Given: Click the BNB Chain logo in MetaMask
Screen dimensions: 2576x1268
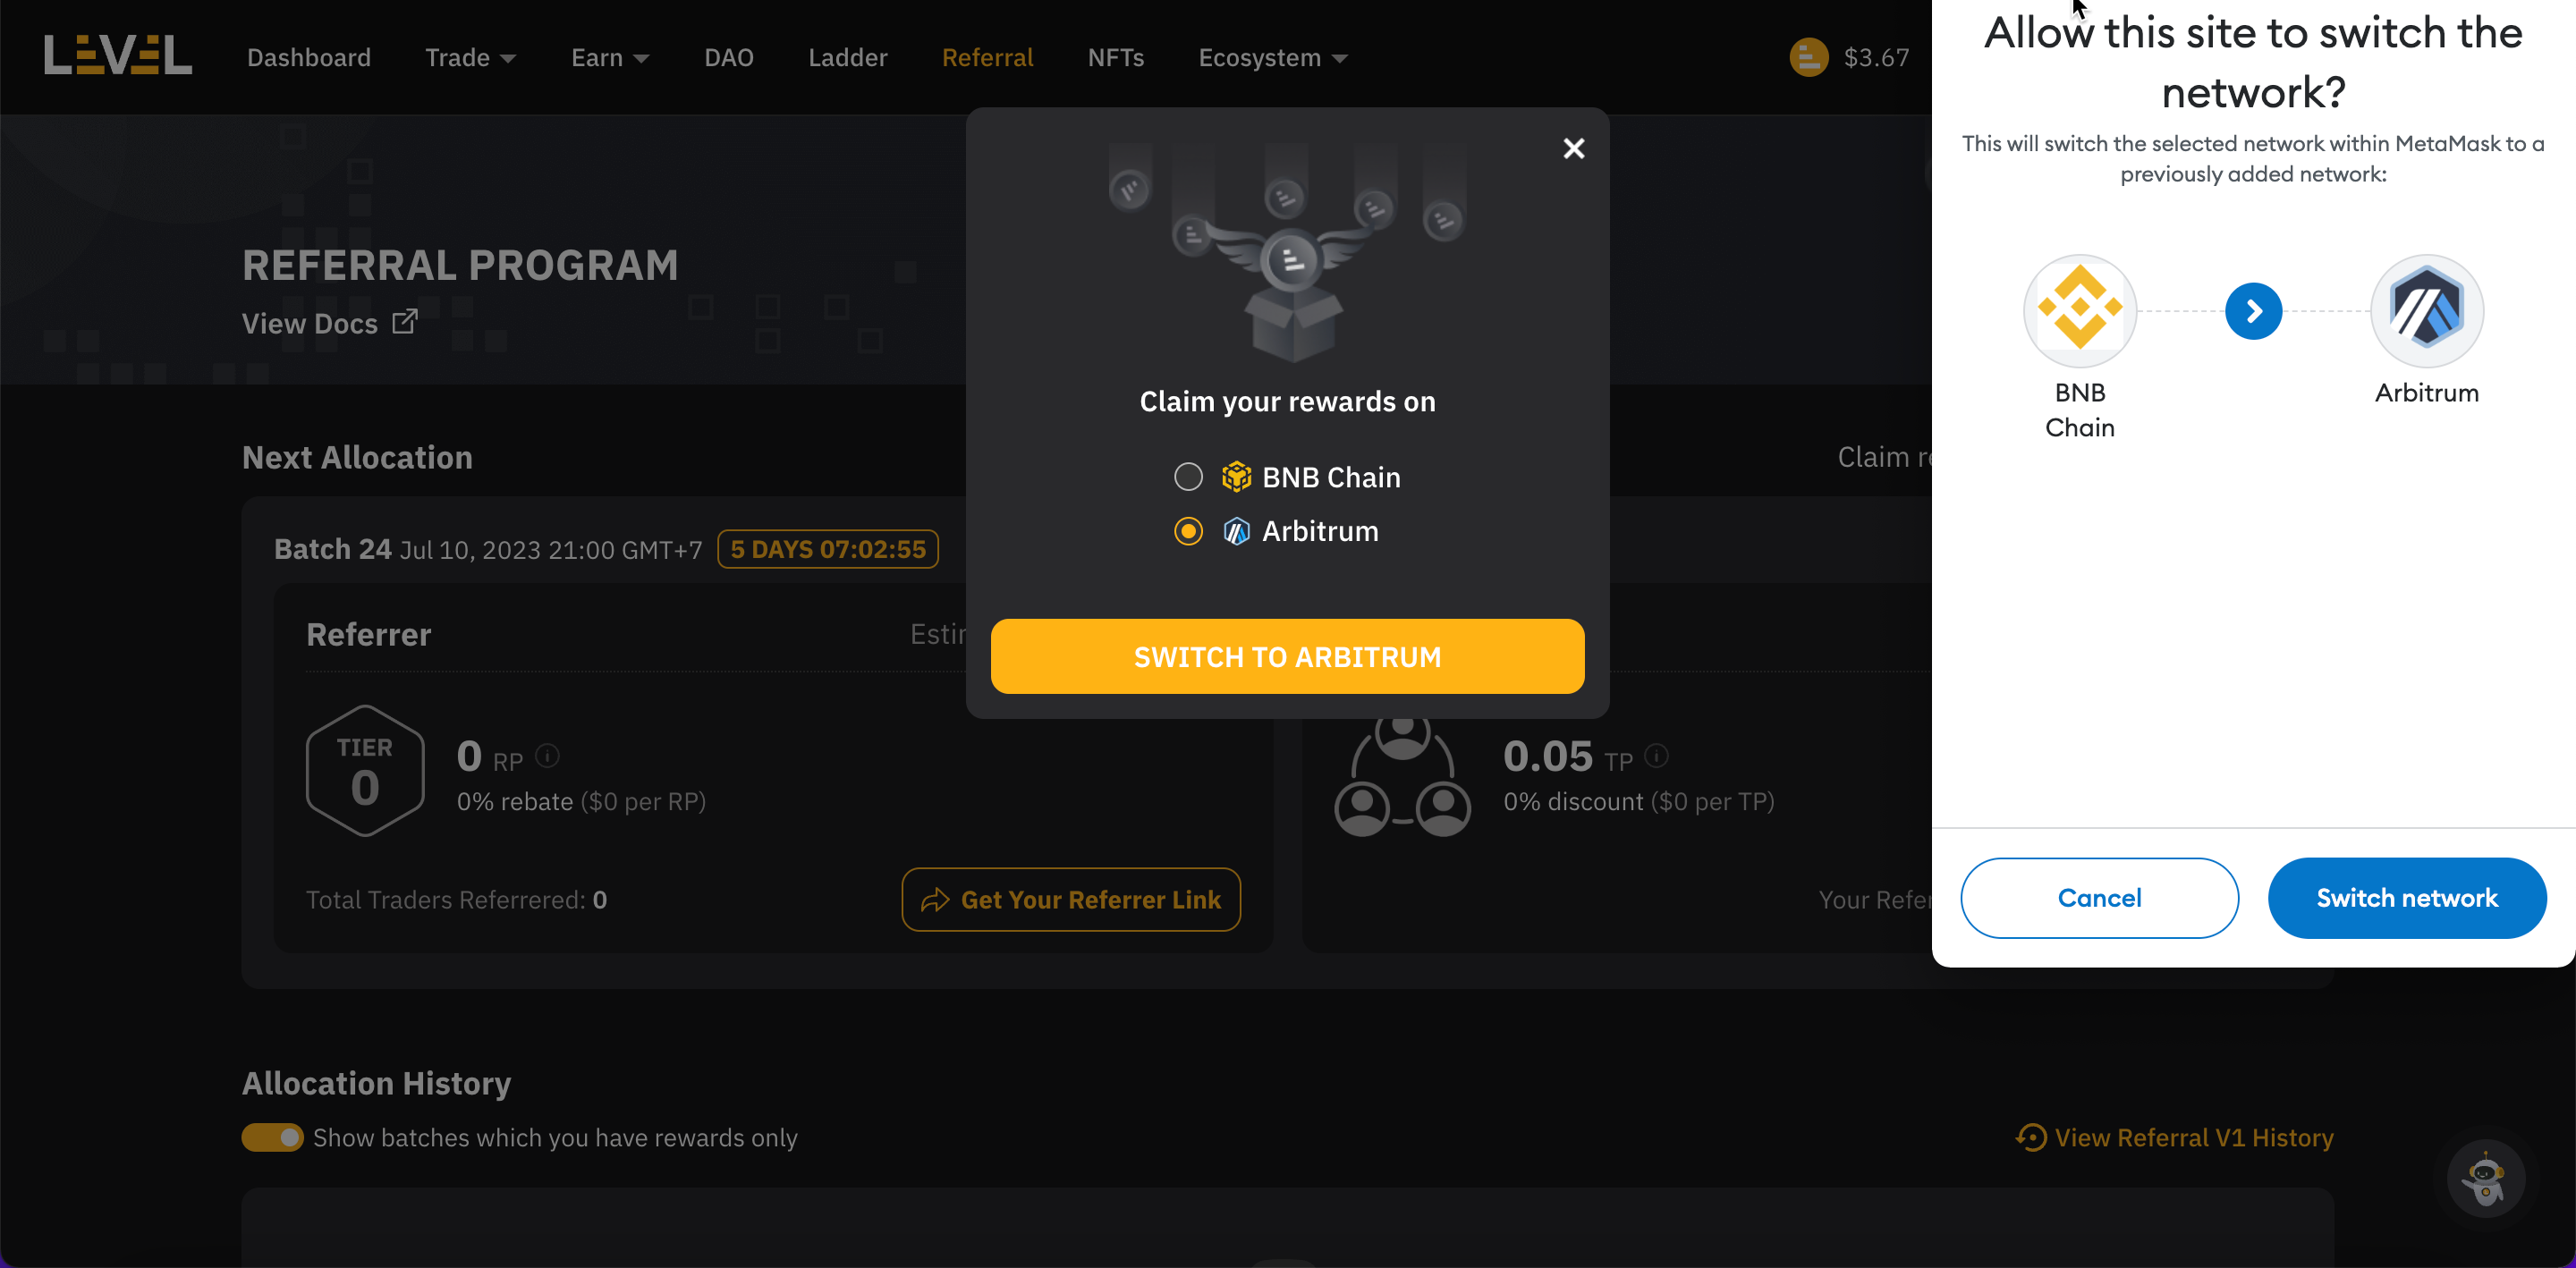Looking at the screenshot, I should pos(2079,311).
